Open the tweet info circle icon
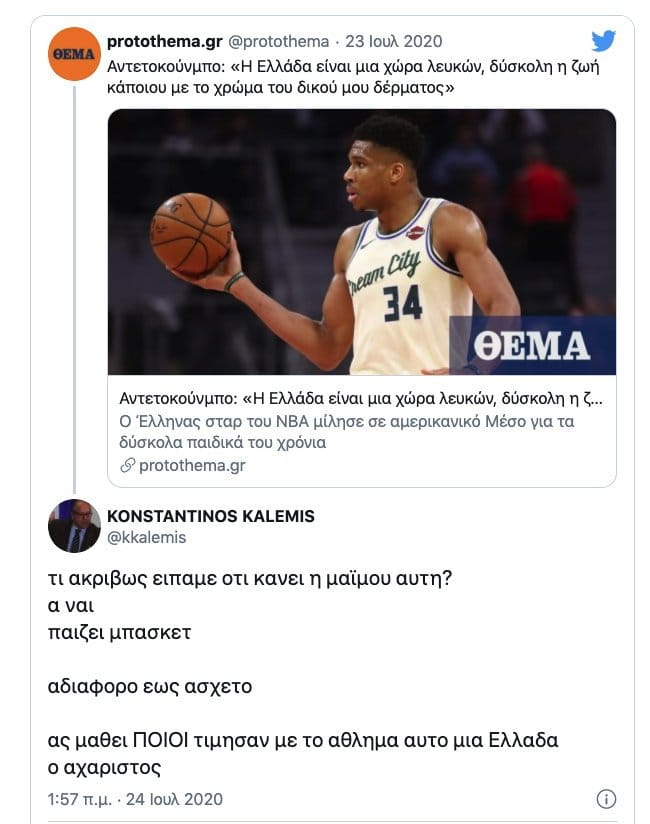The width and height of the screenshot is (650, 824). pos(606,799)
